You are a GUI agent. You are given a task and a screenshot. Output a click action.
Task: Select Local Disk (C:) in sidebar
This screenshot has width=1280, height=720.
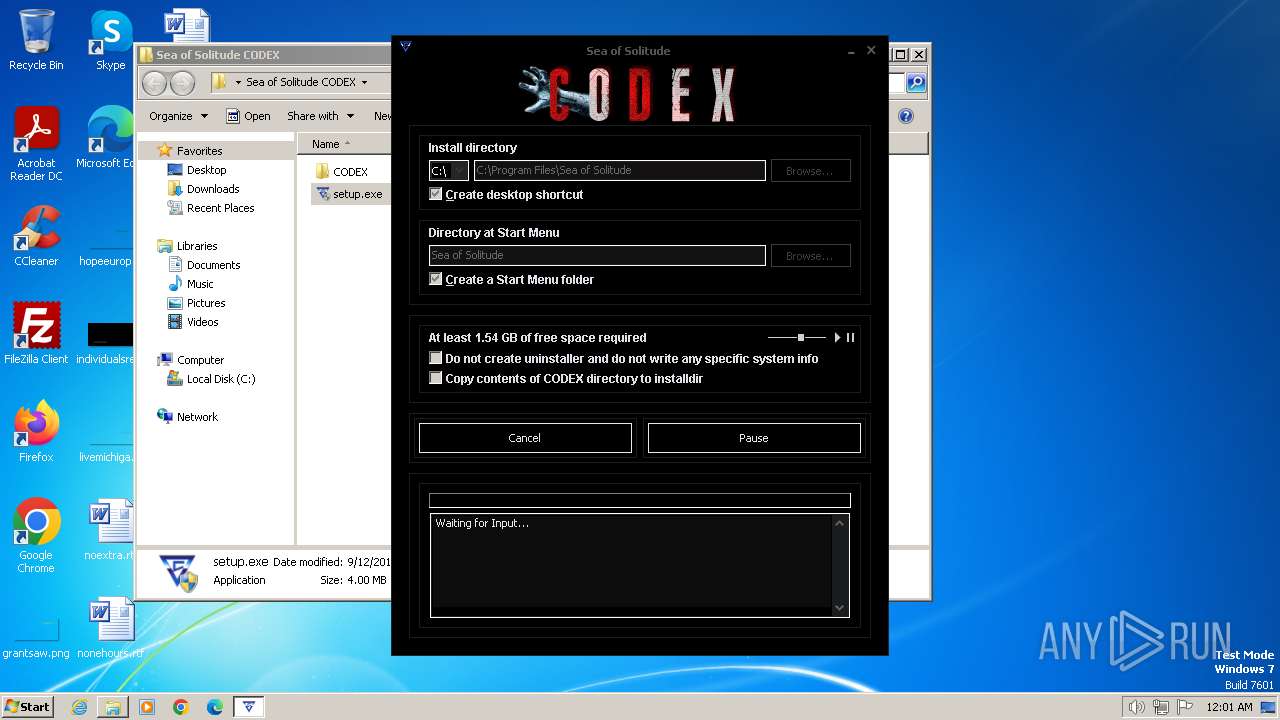pyautogui.click(x=221, y=379)
